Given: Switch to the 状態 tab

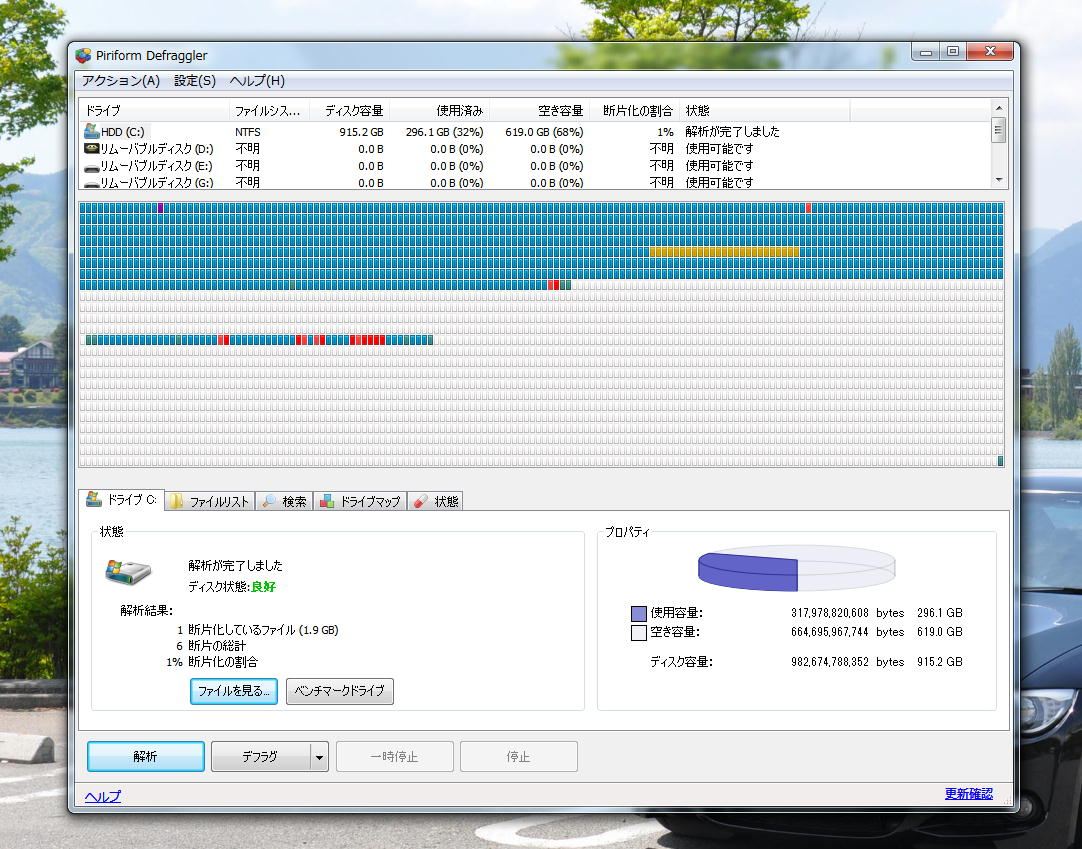Looking at the screenshot, I should tap(435, 501).
